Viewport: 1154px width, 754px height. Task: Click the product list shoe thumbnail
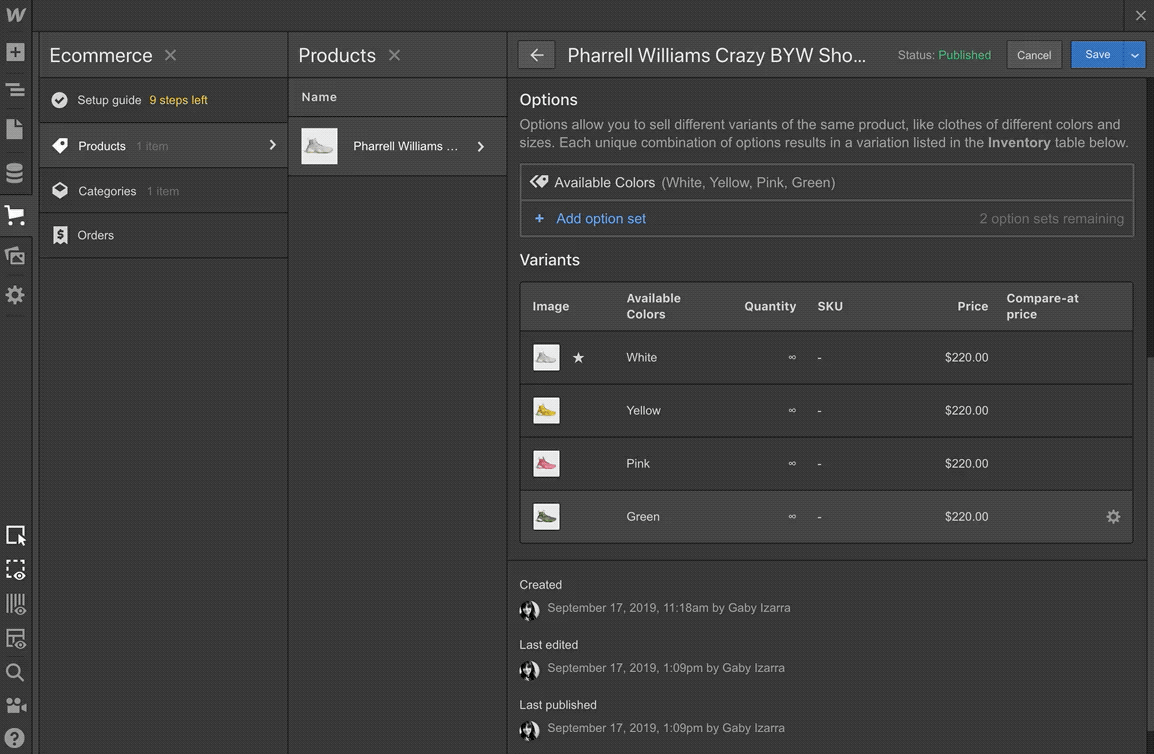(319, 146)
